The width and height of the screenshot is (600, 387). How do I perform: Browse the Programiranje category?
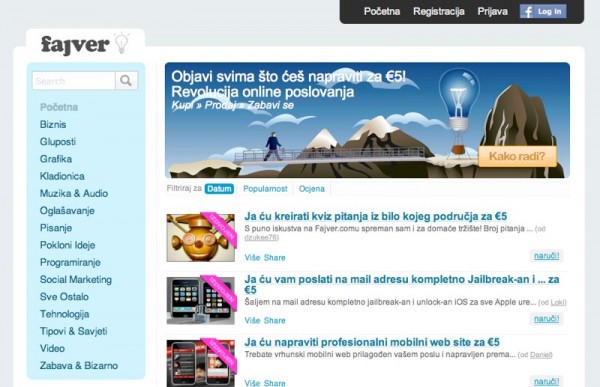(x=70, y=262)
